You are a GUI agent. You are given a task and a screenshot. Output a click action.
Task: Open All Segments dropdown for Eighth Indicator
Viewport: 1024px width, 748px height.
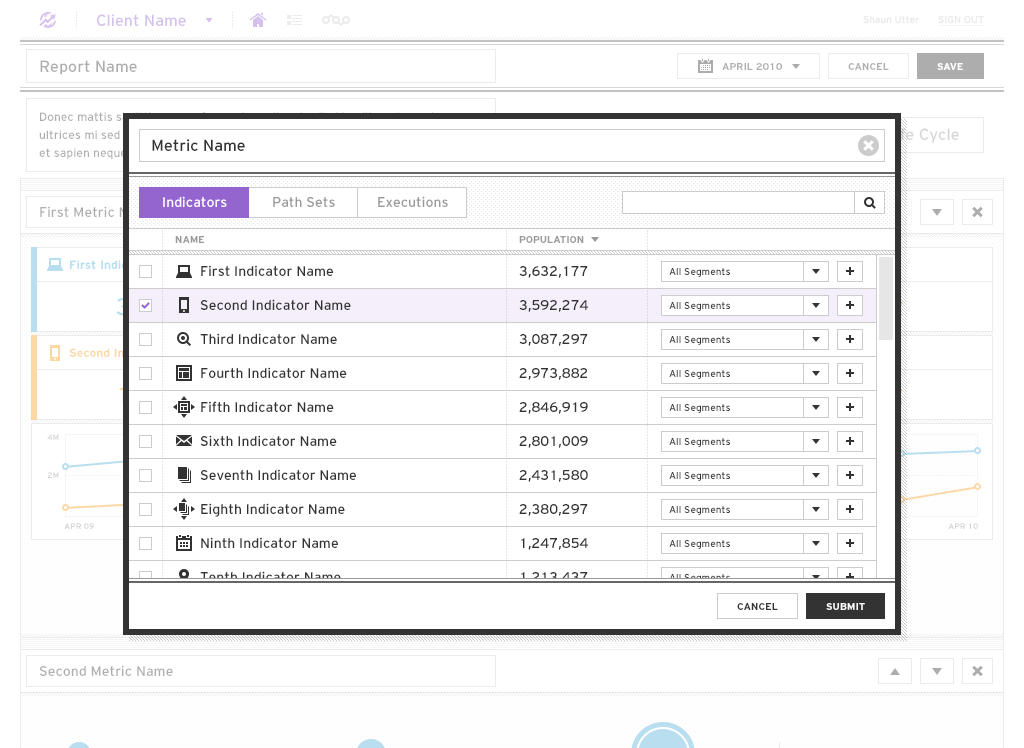[x=815, y=509]
